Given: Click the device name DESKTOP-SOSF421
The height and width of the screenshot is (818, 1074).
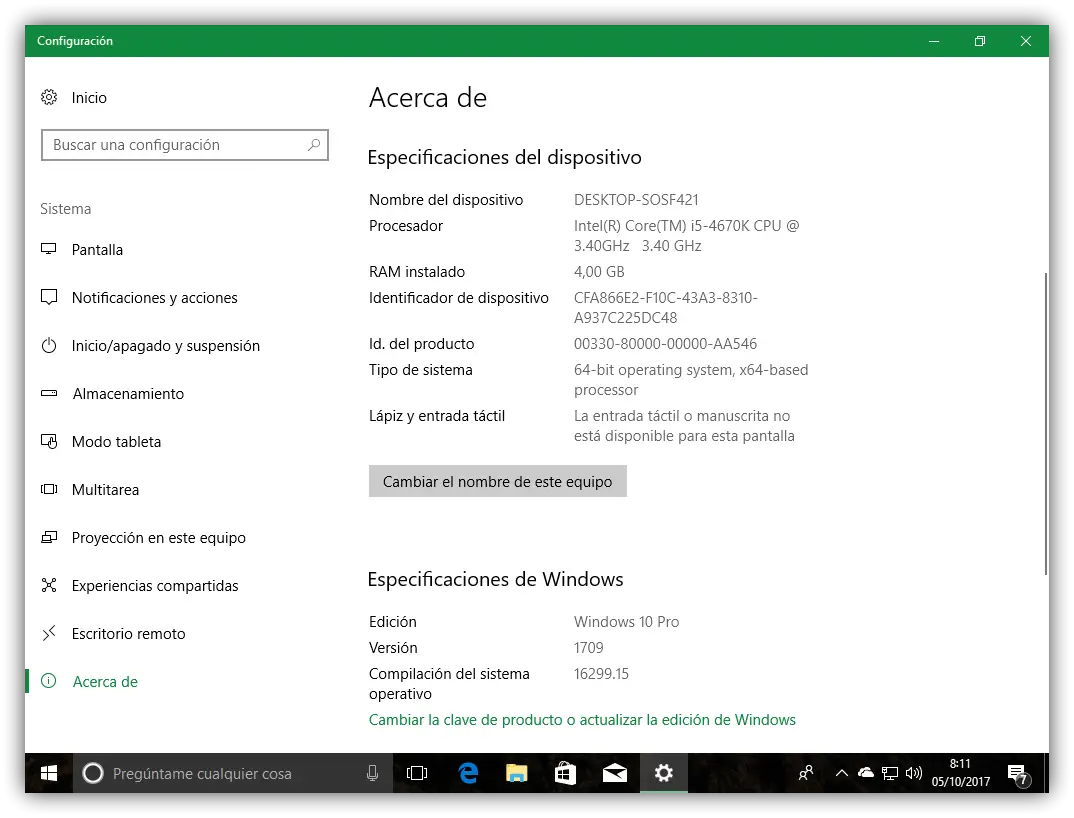Looking at the screenshot, I should 636,199.
